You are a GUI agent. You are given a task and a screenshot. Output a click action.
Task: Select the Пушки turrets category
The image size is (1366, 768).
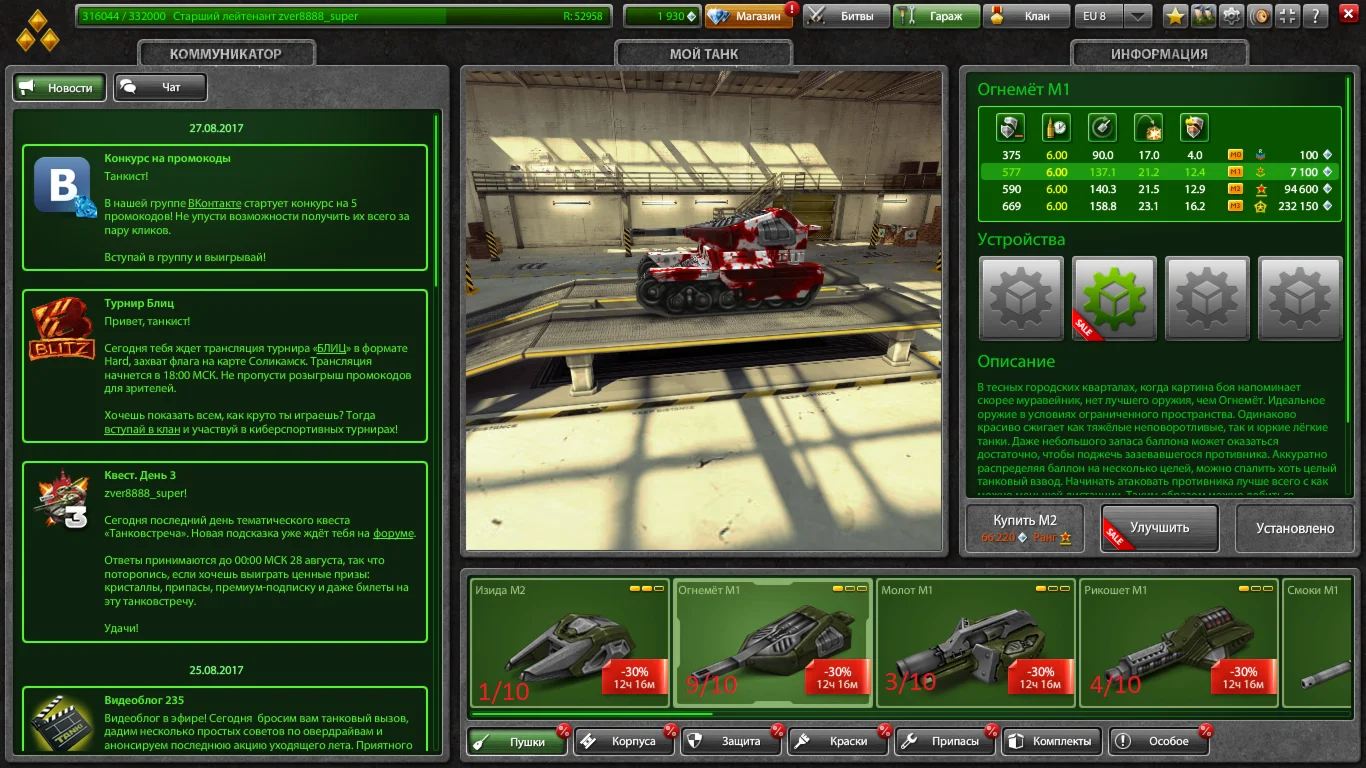(517, 741)
